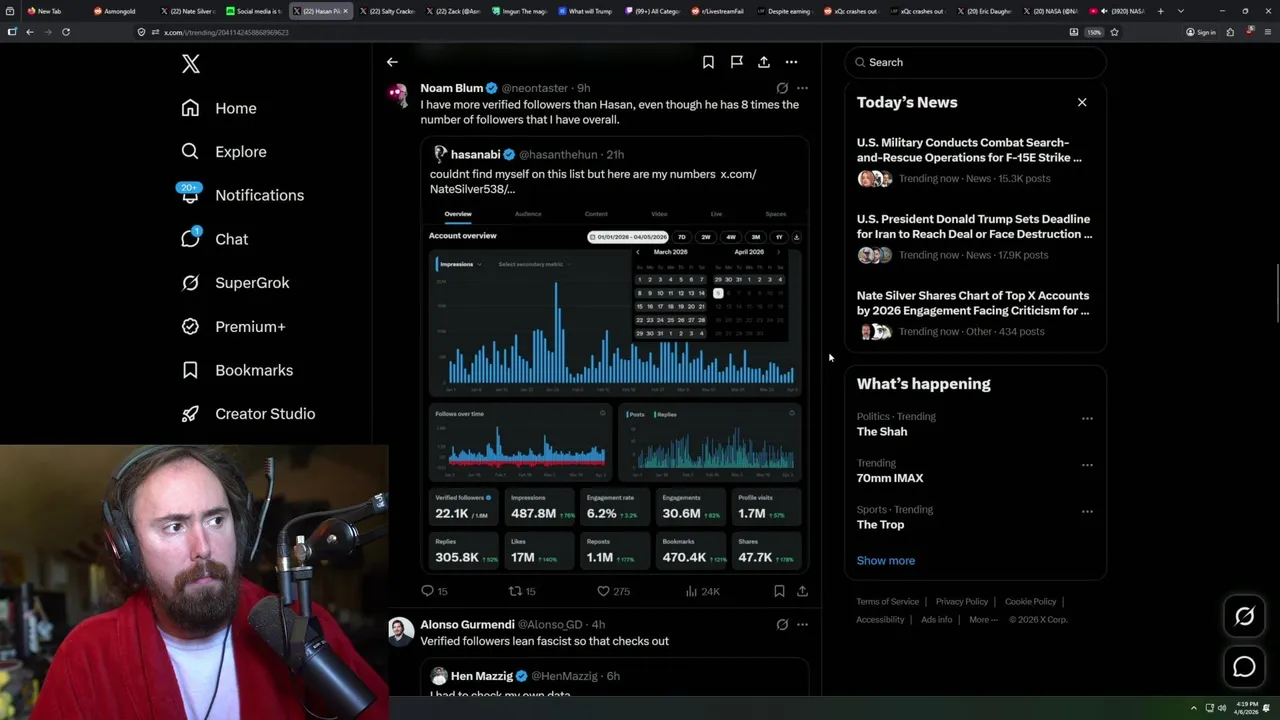Click the header share icon
The image size is (1280, 720).
tap(764, 62)
